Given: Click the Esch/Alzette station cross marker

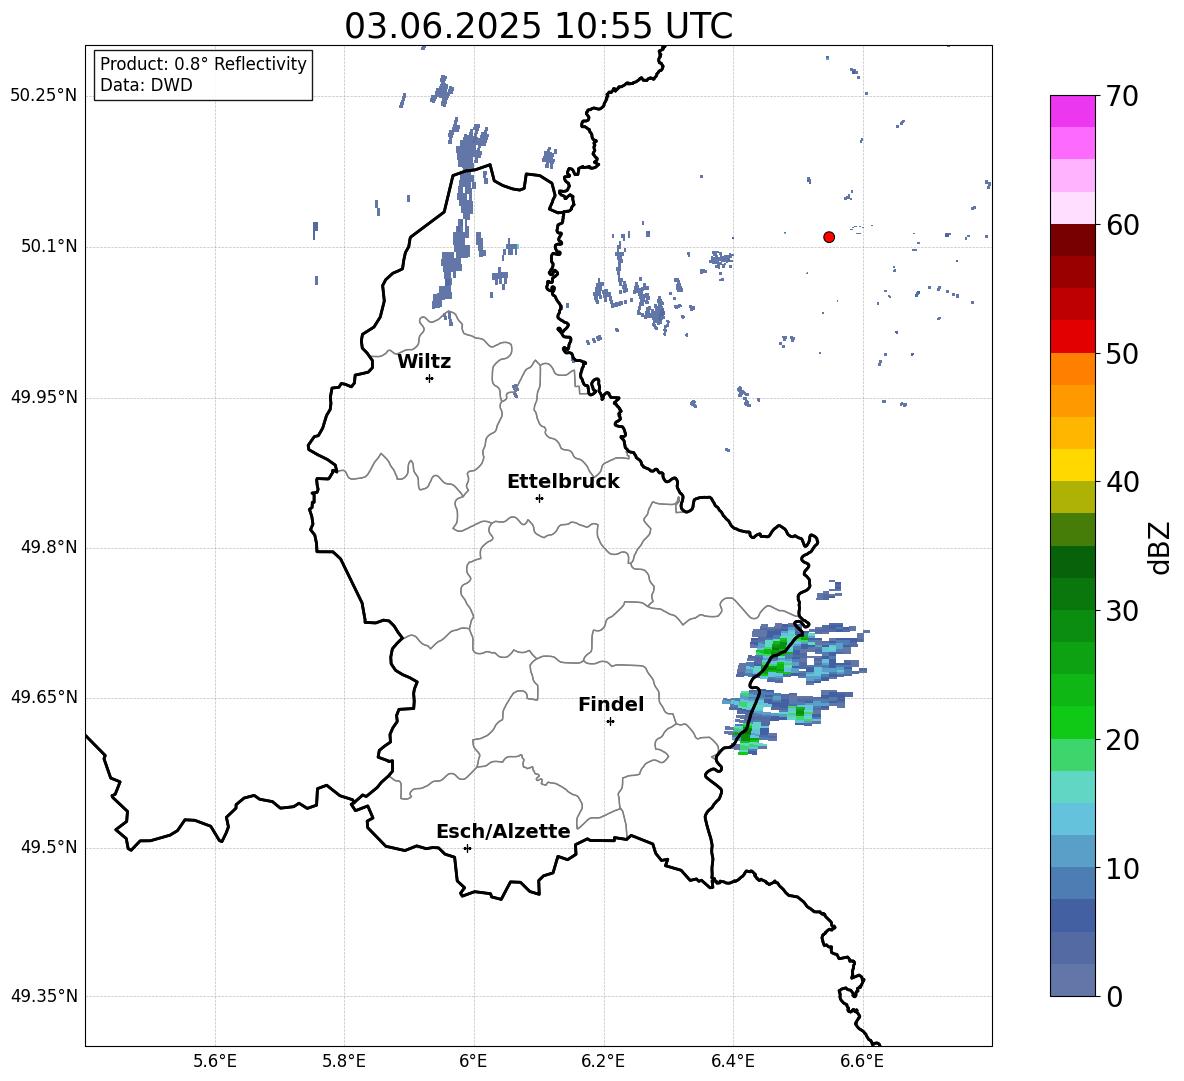Looking at the screenshot, I should 467,848.
